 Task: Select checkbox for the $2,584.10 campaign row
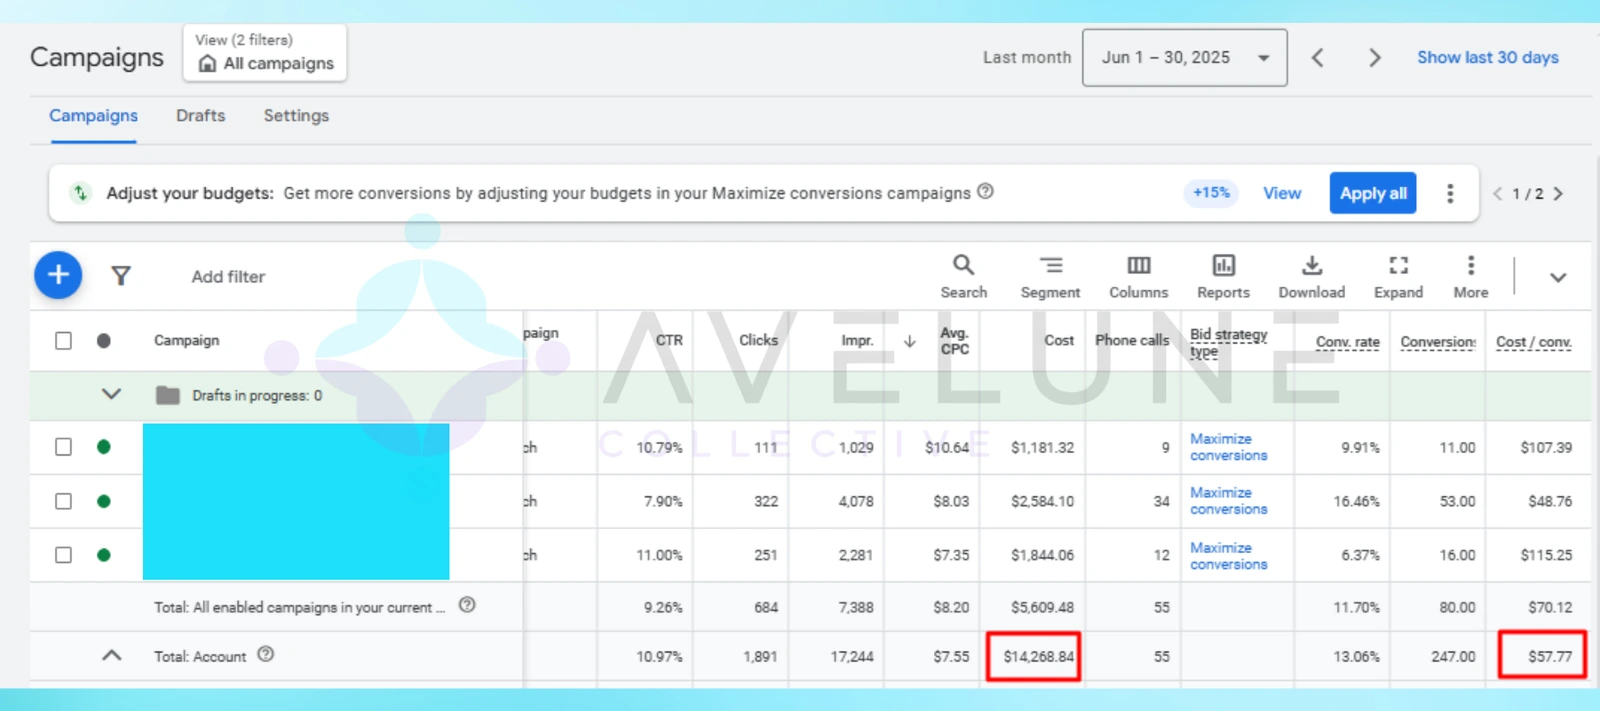point(63,501)
